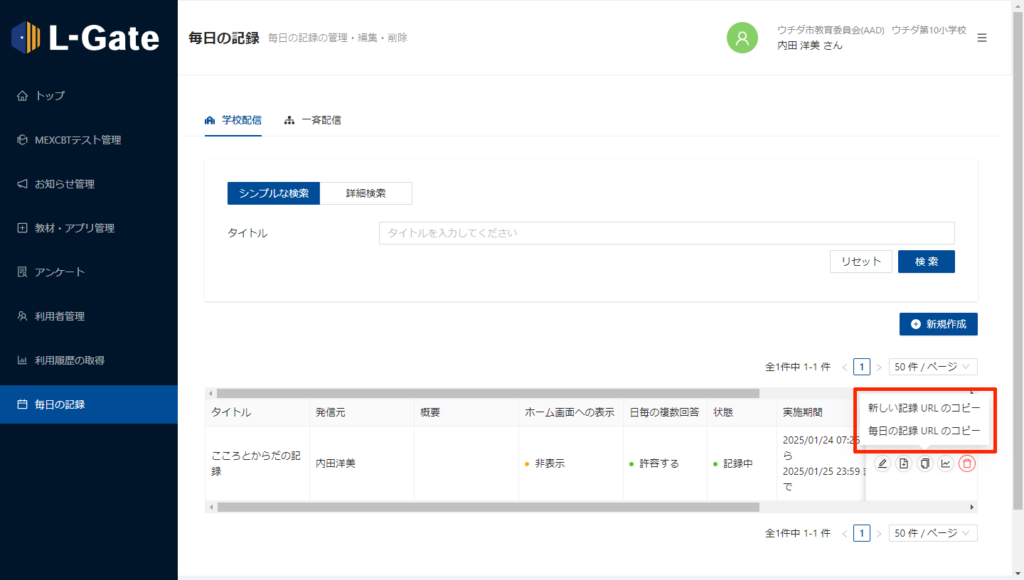The height and width of the screenshot is (580, 1024).
Task: Open the hamburger menu at top right
Action: (x=982, y=38)
